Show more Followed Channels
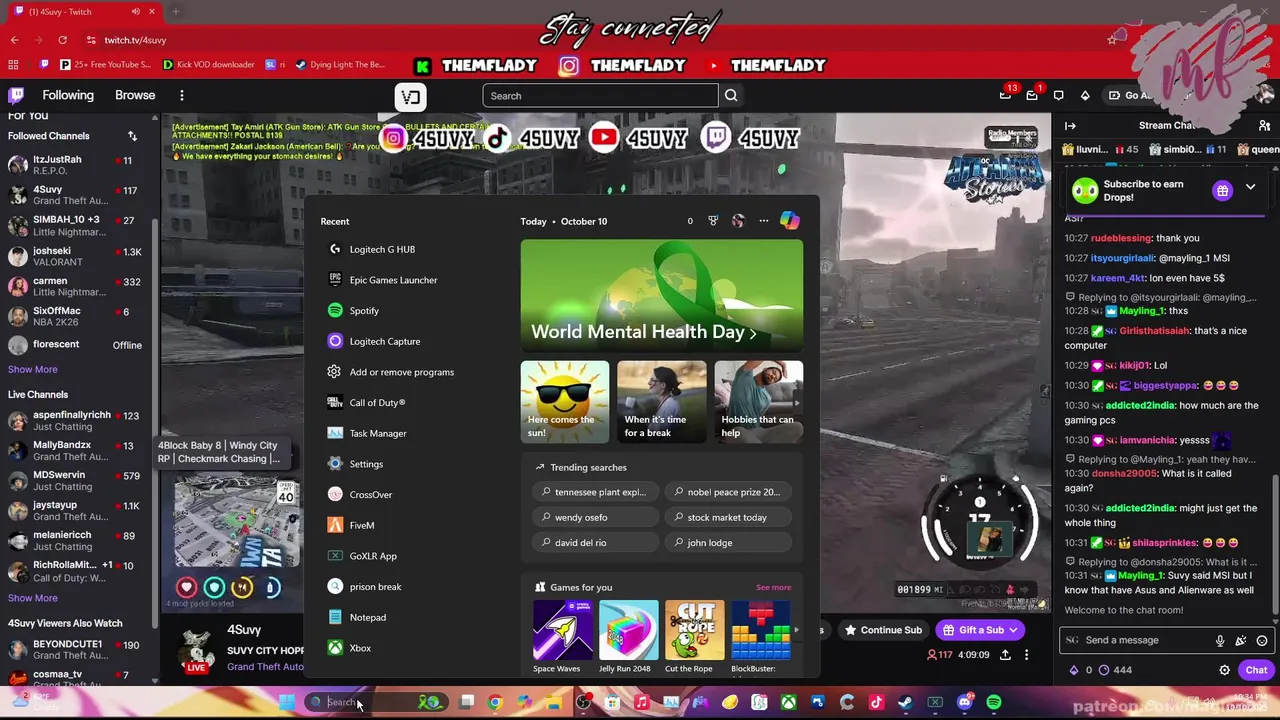Viewport: 1280px width, 720px height. point(33,369)
